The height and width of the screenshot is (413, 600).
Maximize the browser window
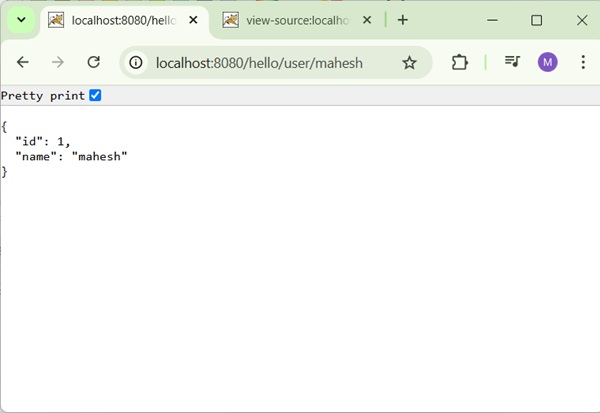pos(536,20)
